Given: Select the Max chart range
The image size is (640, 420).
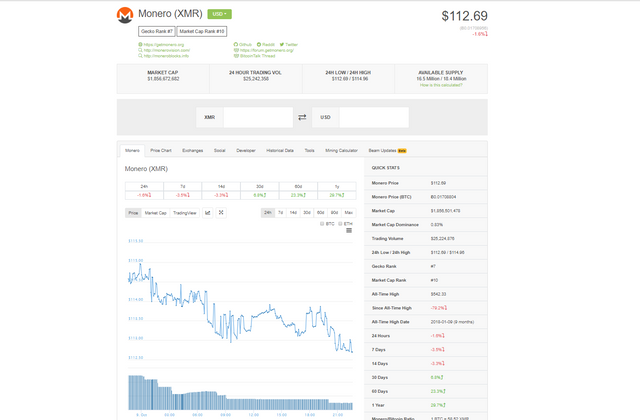Looking at the screenshot, I should pos(348,213).
